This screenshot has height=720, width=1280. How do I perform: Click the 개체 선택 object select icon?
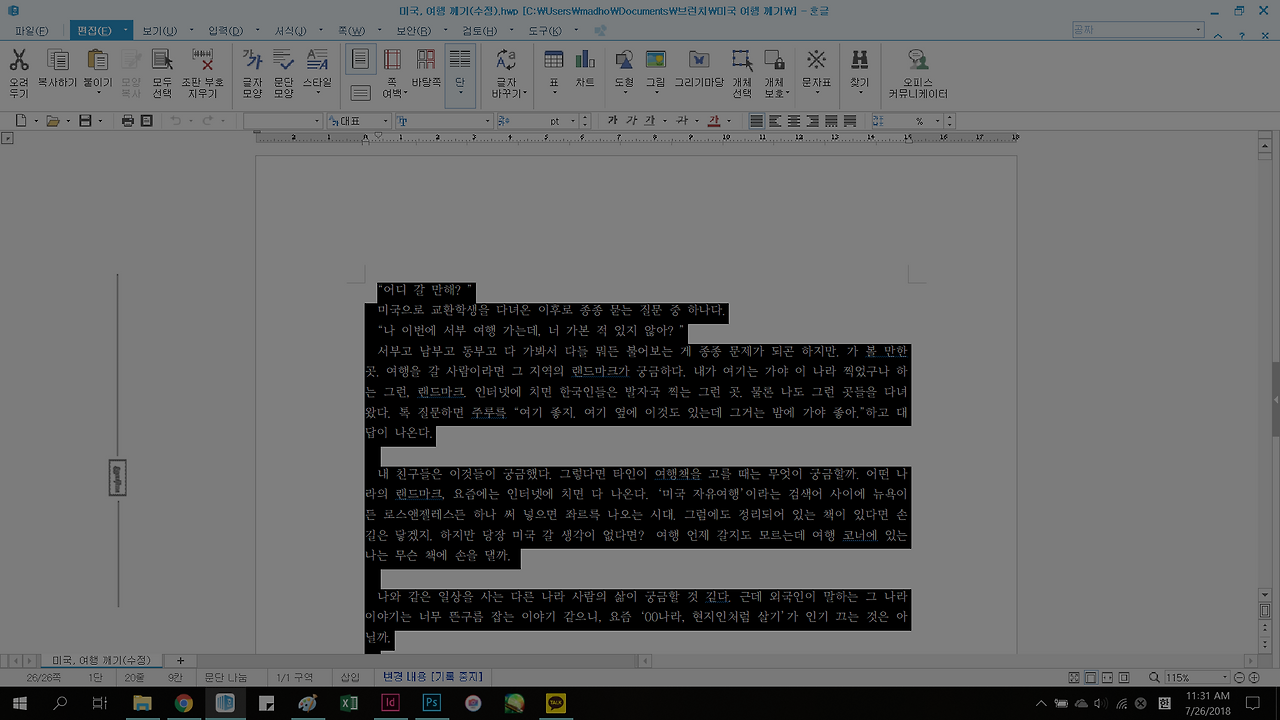742,60
